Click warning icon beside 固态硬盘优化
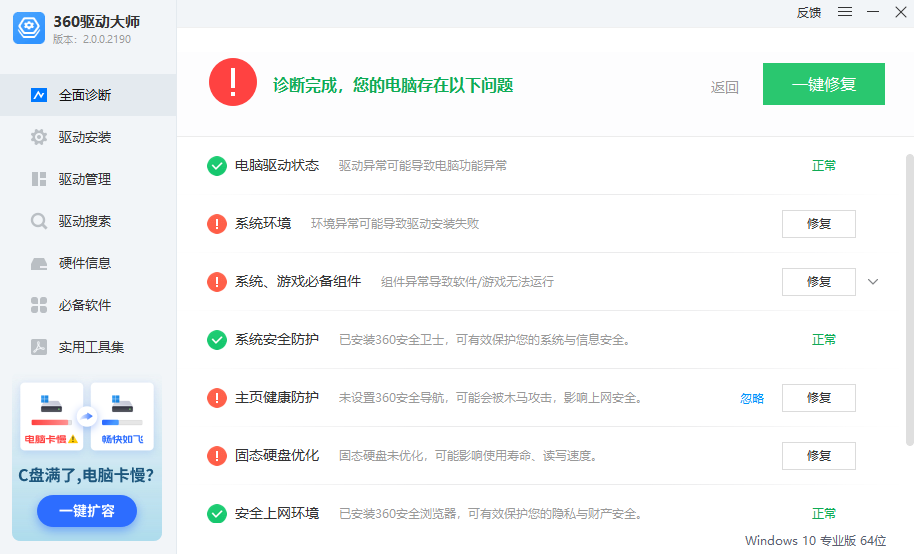The width and height of the screenshot is (914, 554). tap(217, 455)
